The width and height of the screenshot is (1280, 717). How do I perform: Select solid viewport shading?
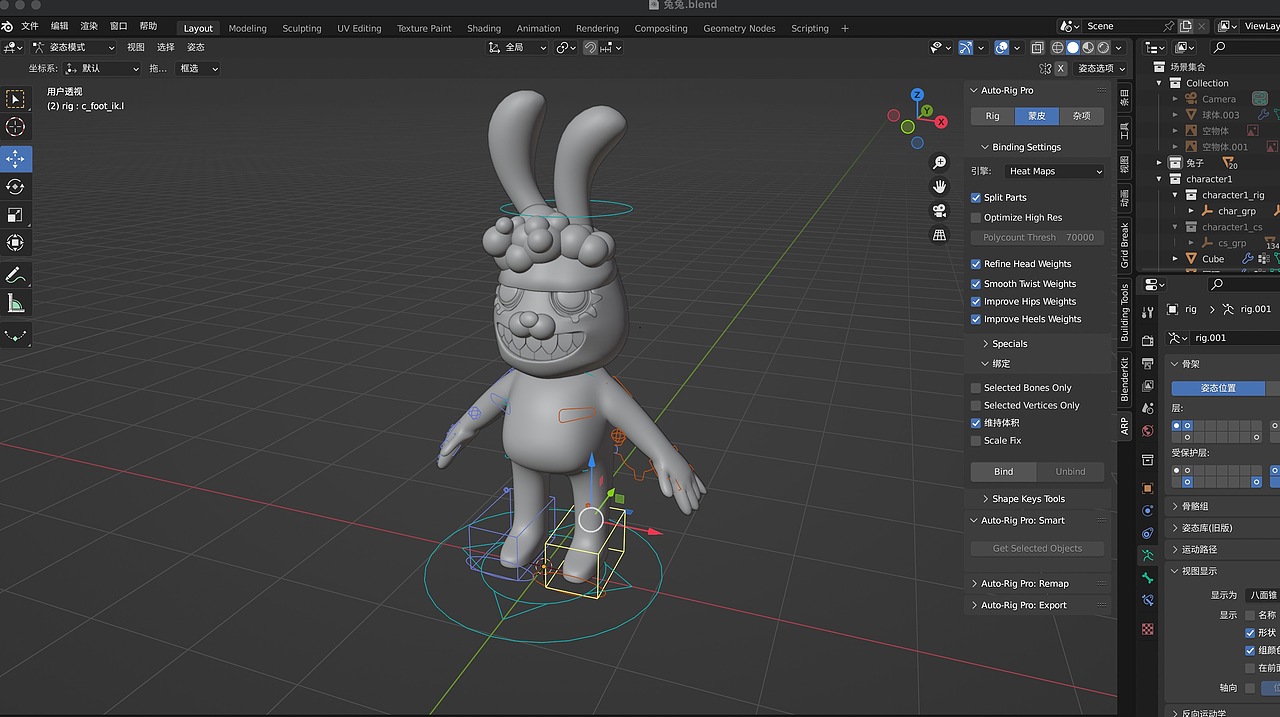(1073, 47)
